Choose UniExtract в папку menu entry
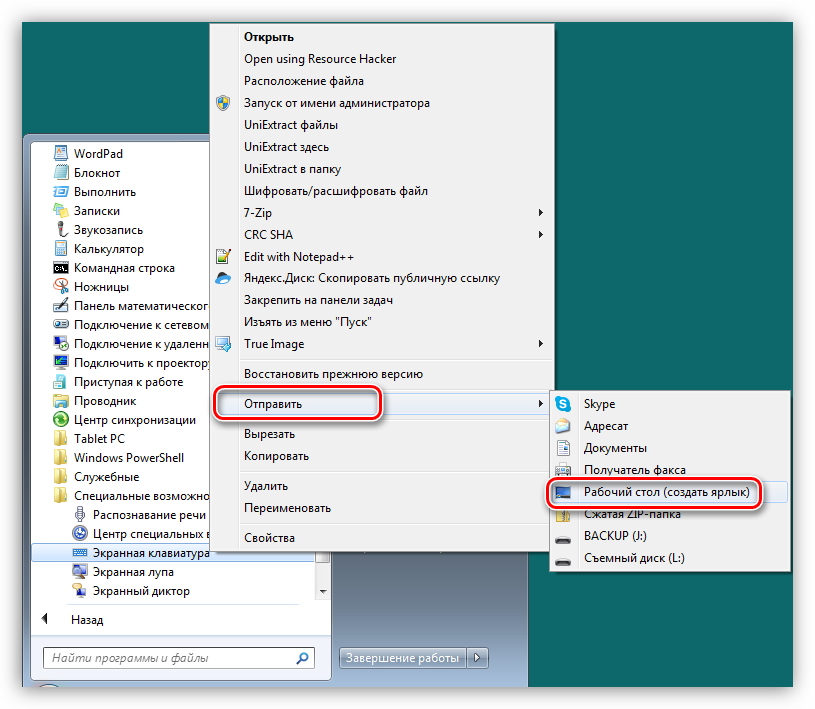The height and width of the screenshot is (709, 815). [x=292, y=169]
